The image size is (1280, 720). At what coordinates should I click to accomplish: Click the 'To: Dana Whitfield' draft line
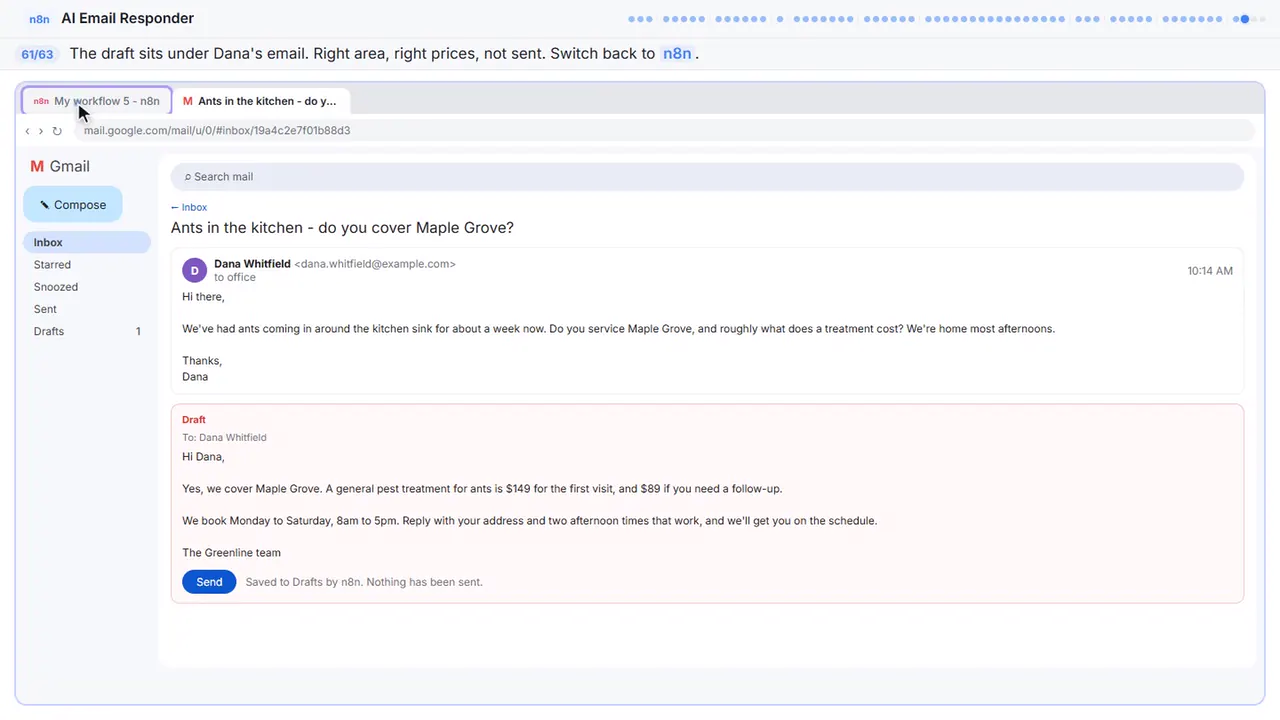[x=224, y=437]
